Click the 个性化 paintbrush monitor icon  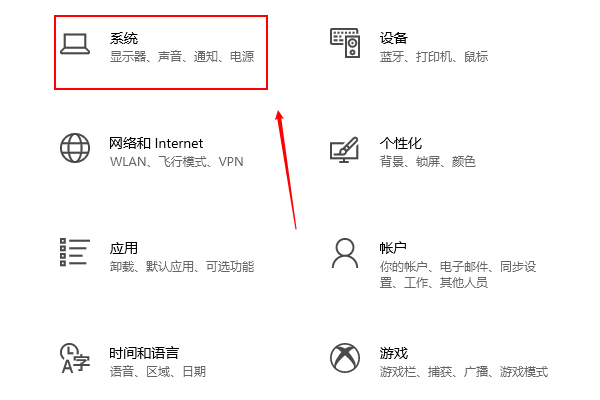(344, 150)
